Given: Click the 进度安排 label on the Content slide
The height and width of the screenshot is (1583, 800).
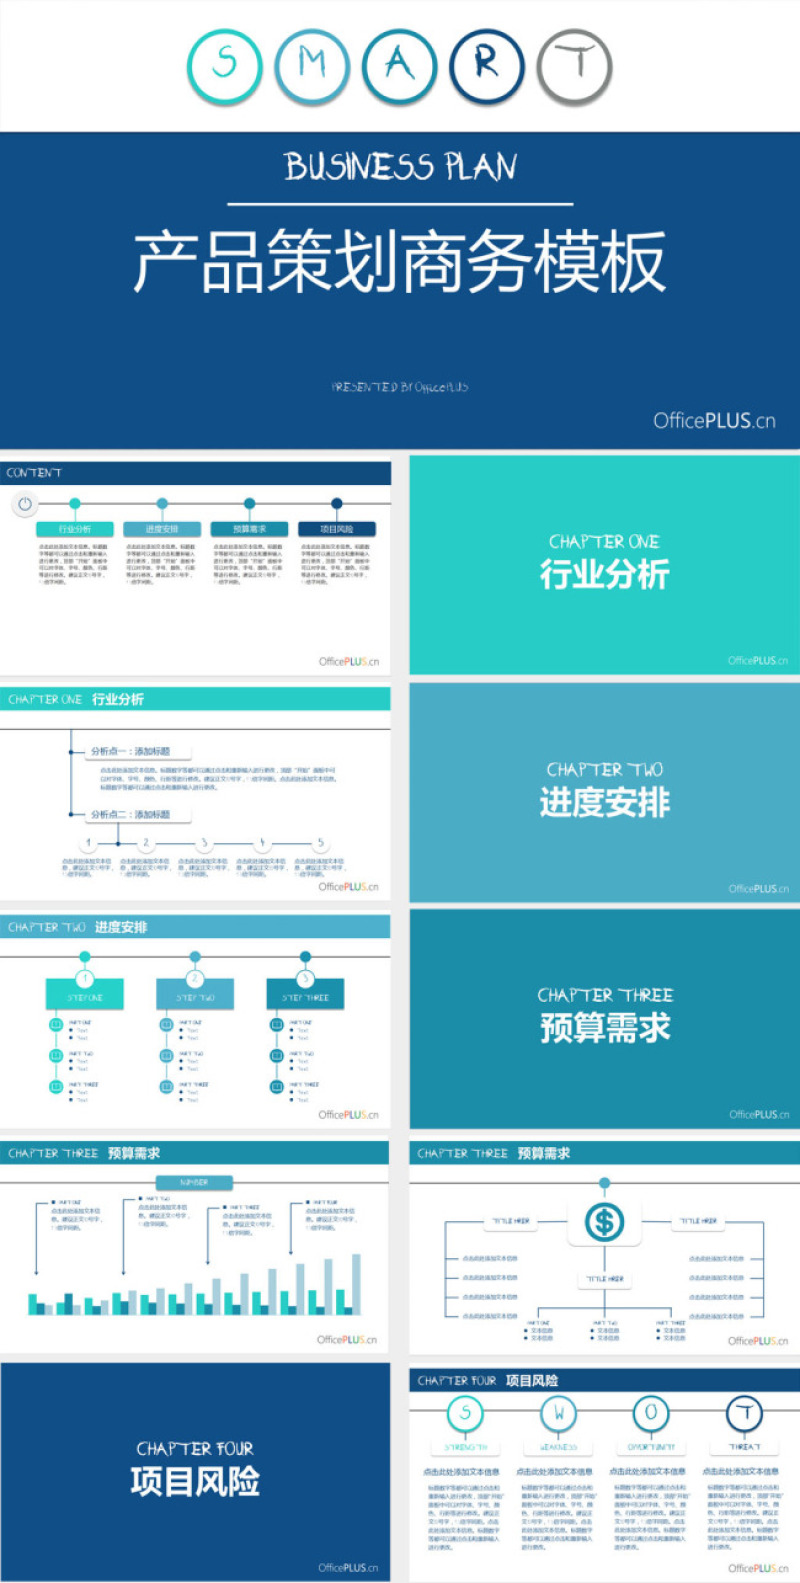Looking at the screenshot, I should coord(162,529).
